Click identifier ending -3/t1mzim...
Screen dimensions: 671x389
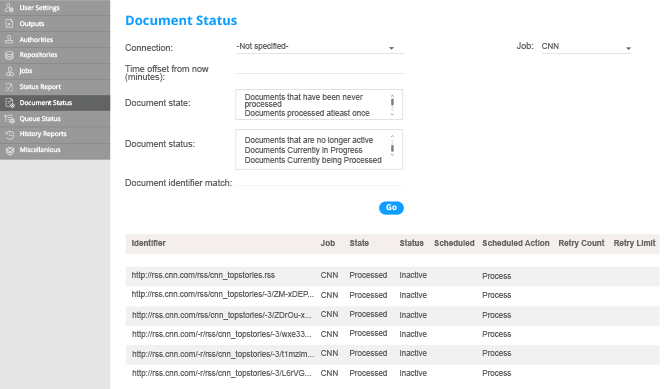click(x=223, y=354)
